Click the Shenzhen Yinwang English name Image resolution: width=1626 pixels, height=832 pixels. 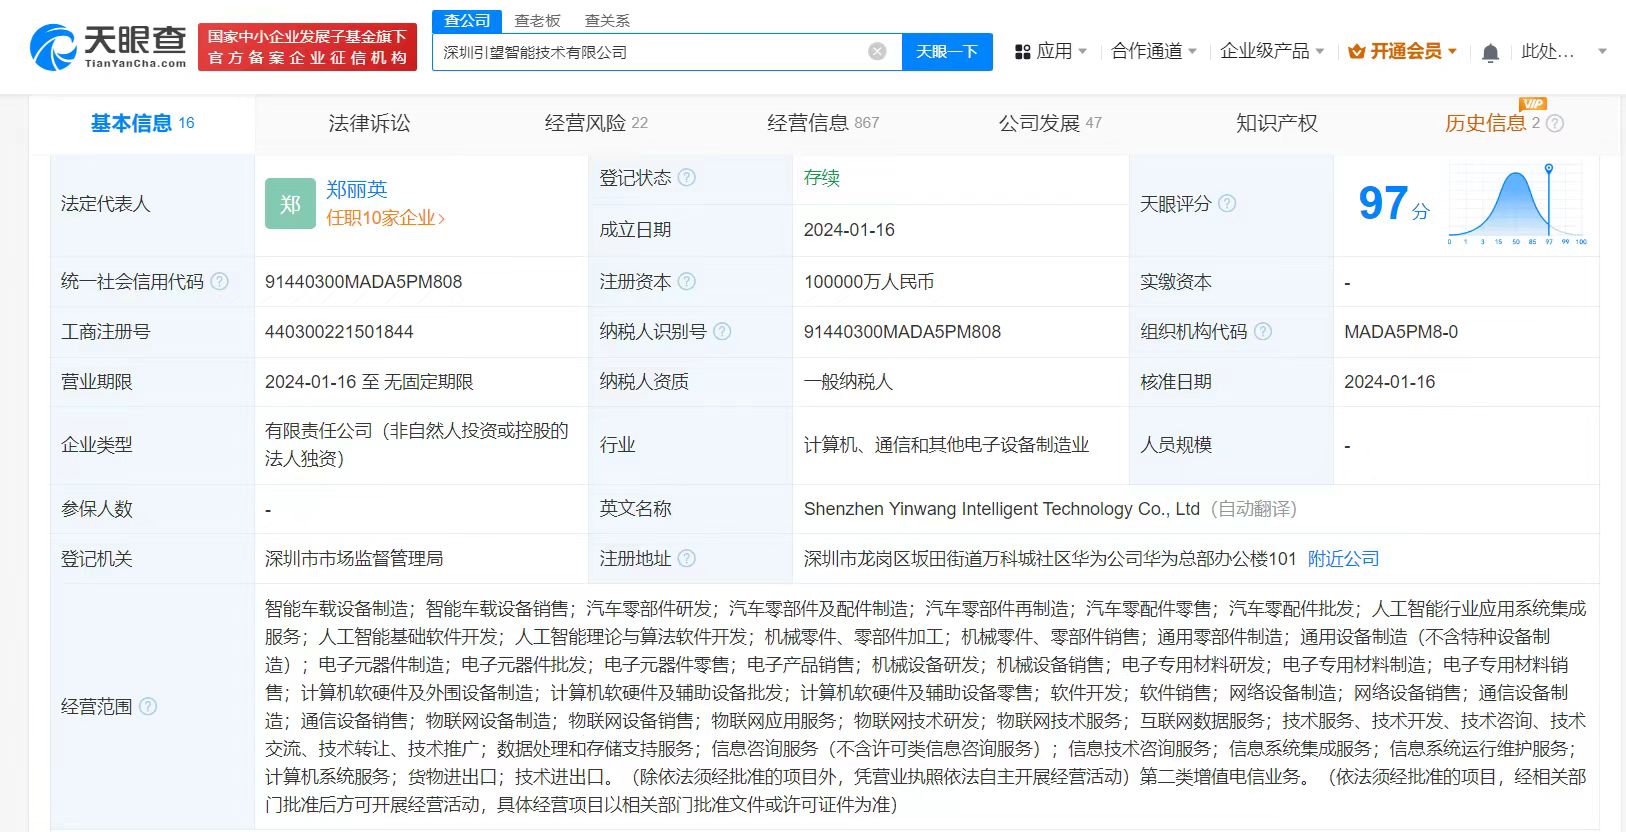point(1001,509)
